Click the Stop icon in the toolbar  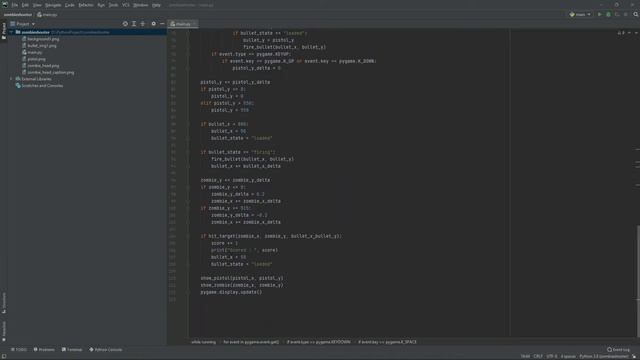[625, 14]
